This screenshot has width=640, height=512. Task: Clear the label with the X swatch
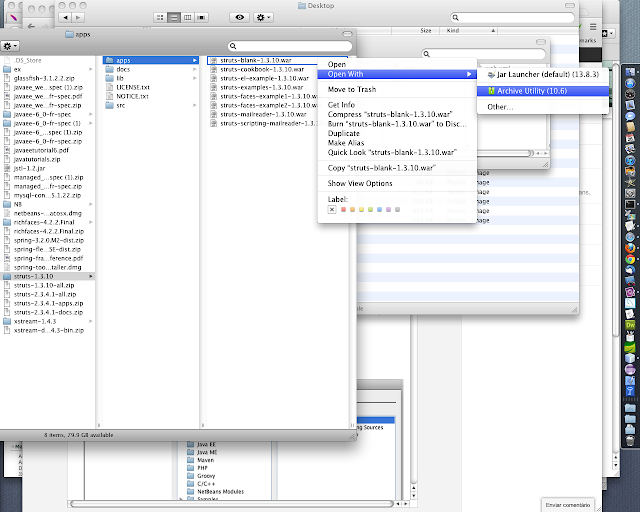[332, 209]
